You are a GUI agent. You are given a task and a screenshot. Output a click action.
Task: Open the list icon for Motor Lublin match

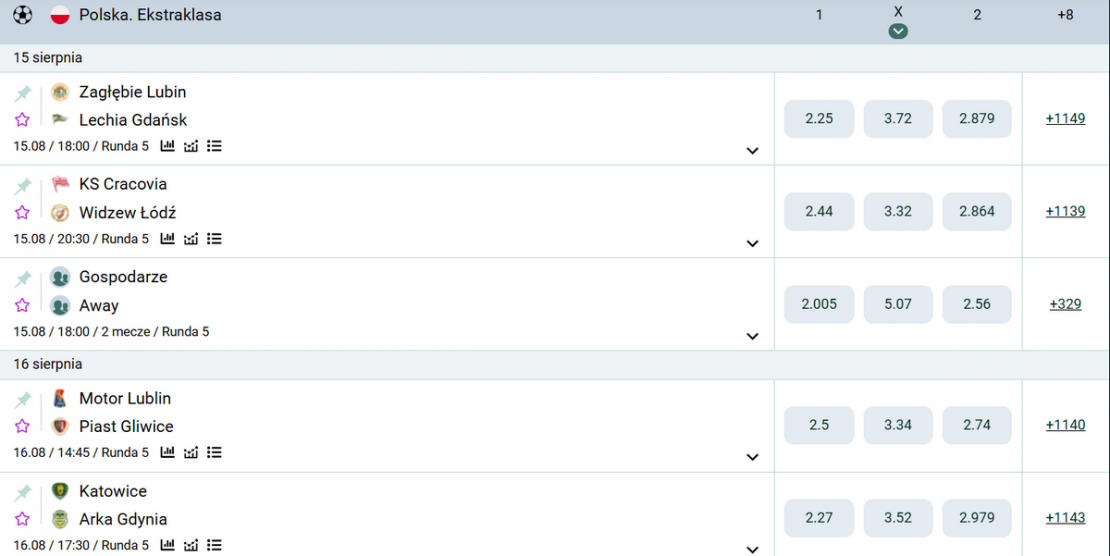pos(214,452)
